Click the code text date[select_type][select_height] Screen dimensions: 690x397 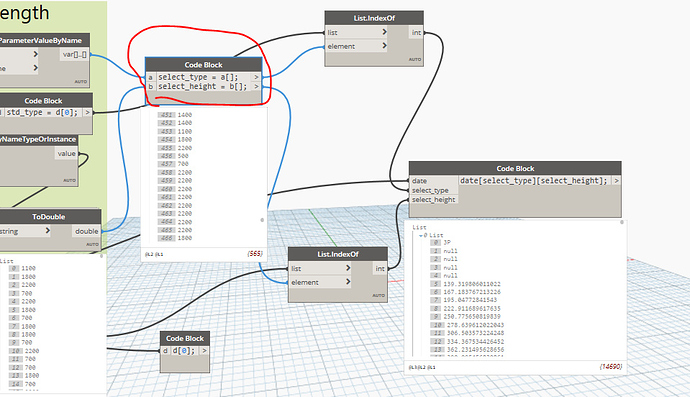(533, 180)
